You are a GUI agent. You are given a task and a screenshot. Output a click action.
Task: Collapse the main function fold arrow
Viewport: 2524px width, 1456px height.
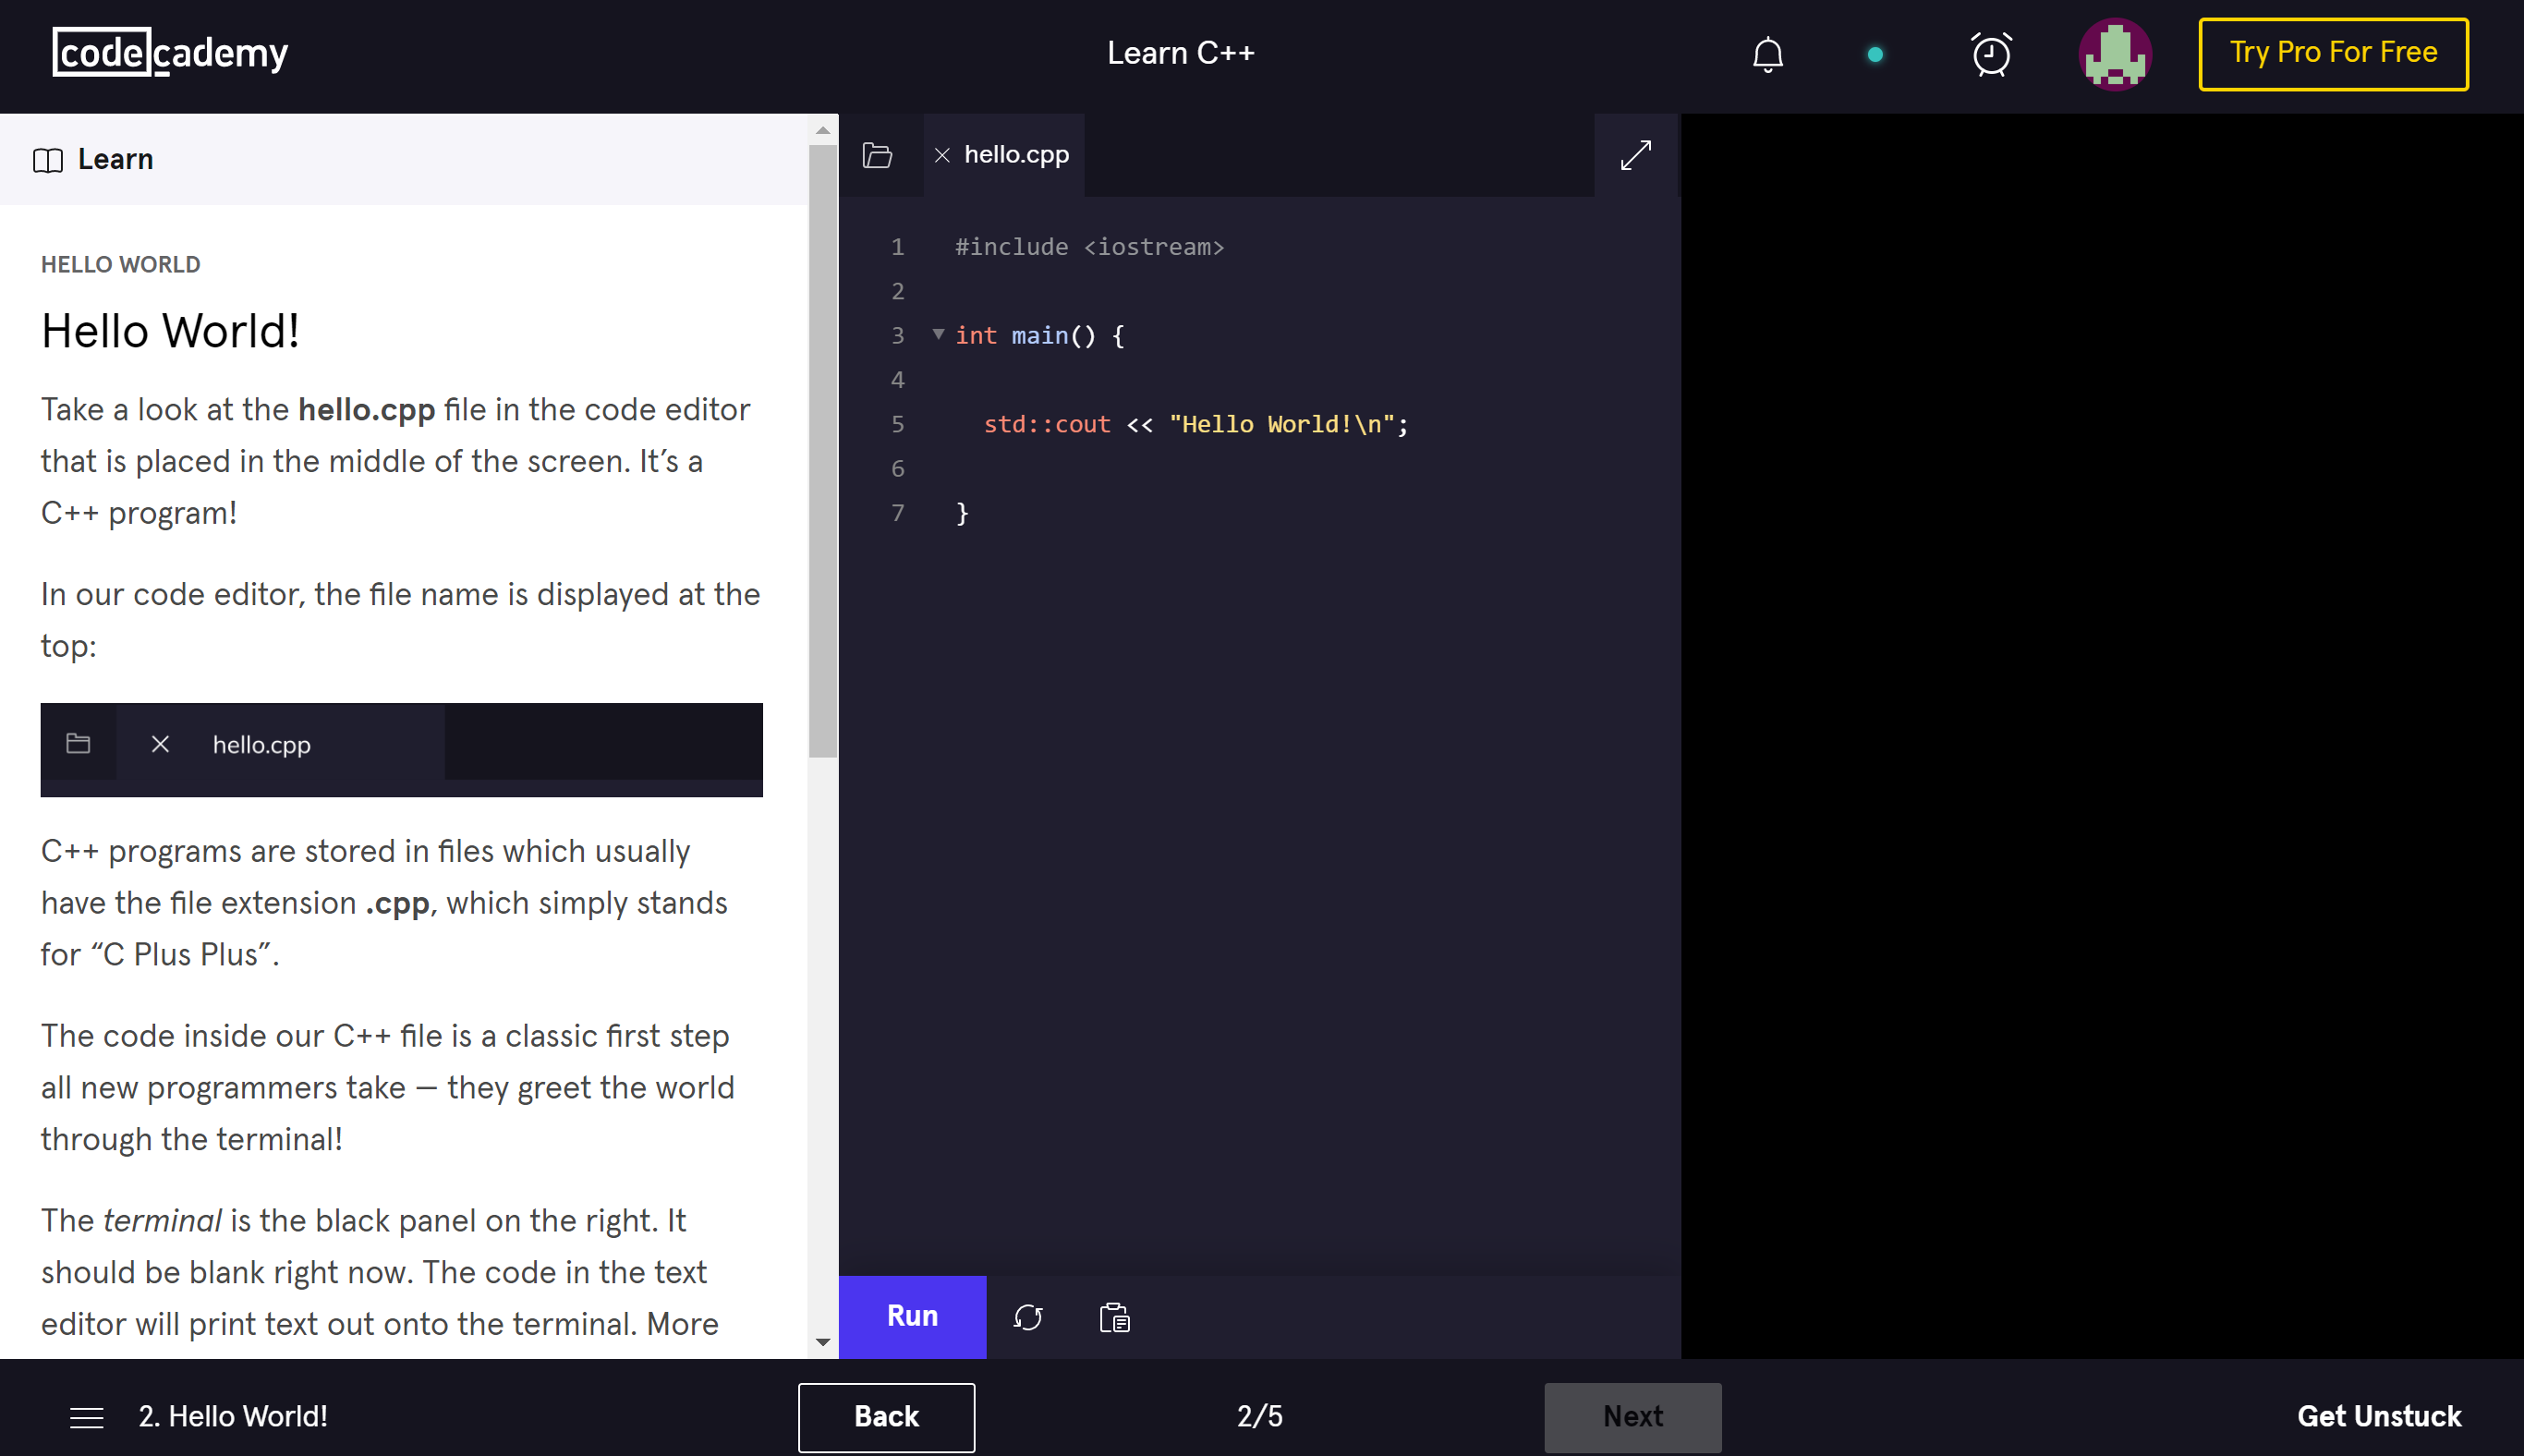(x=938, y=334)
